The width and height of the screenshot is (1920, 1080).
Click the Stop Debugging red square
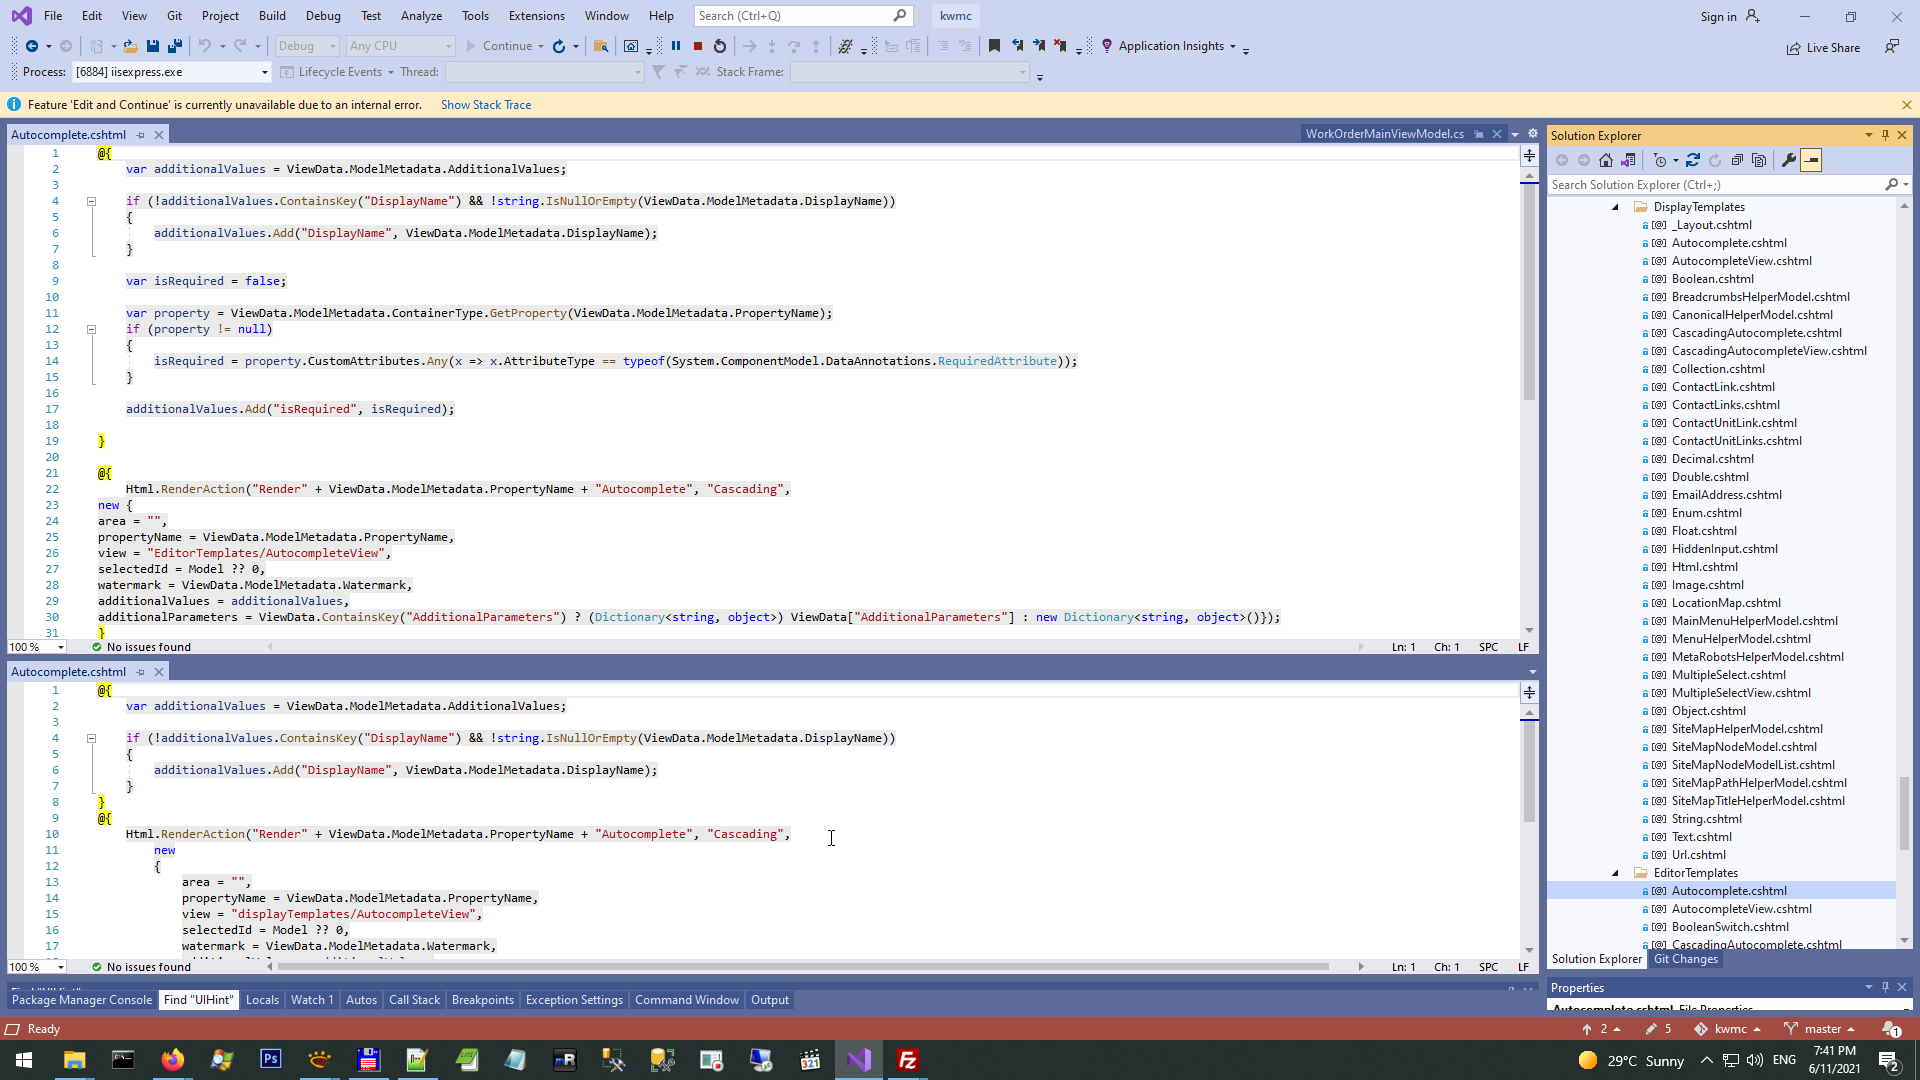point(698,46)
